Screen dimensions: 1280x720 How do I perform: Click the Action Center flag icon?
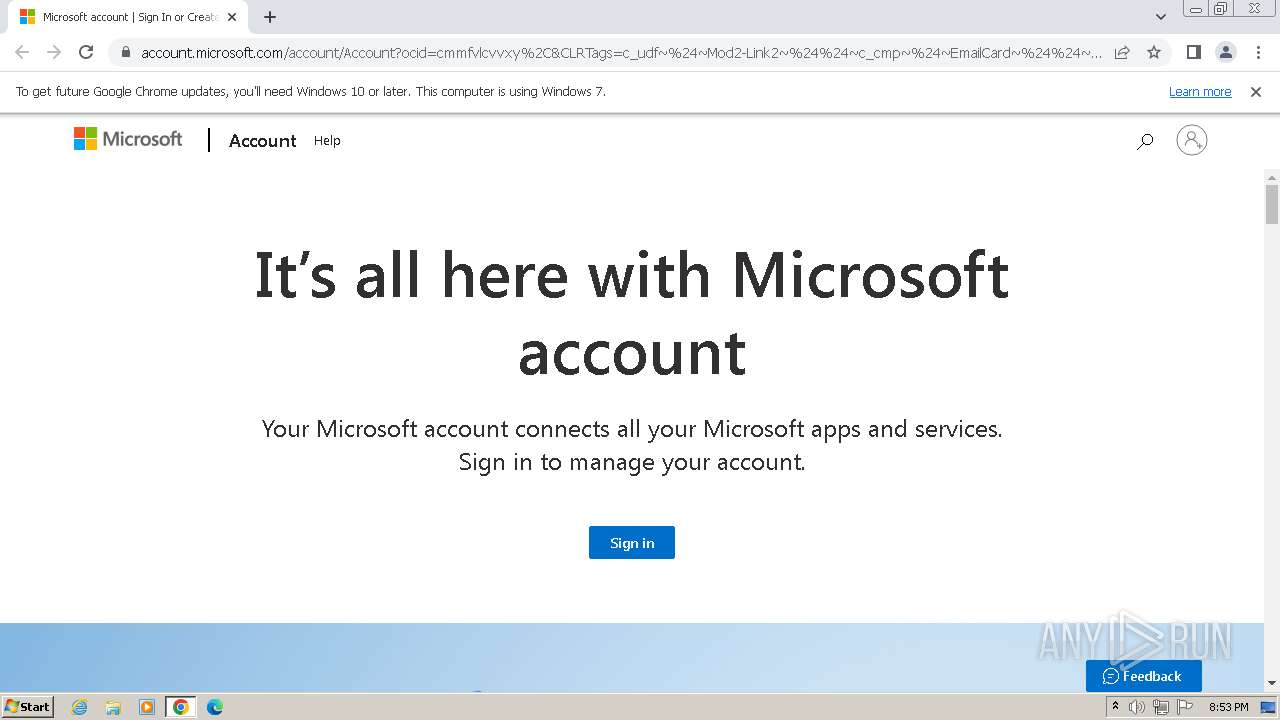click(1184, 707)
